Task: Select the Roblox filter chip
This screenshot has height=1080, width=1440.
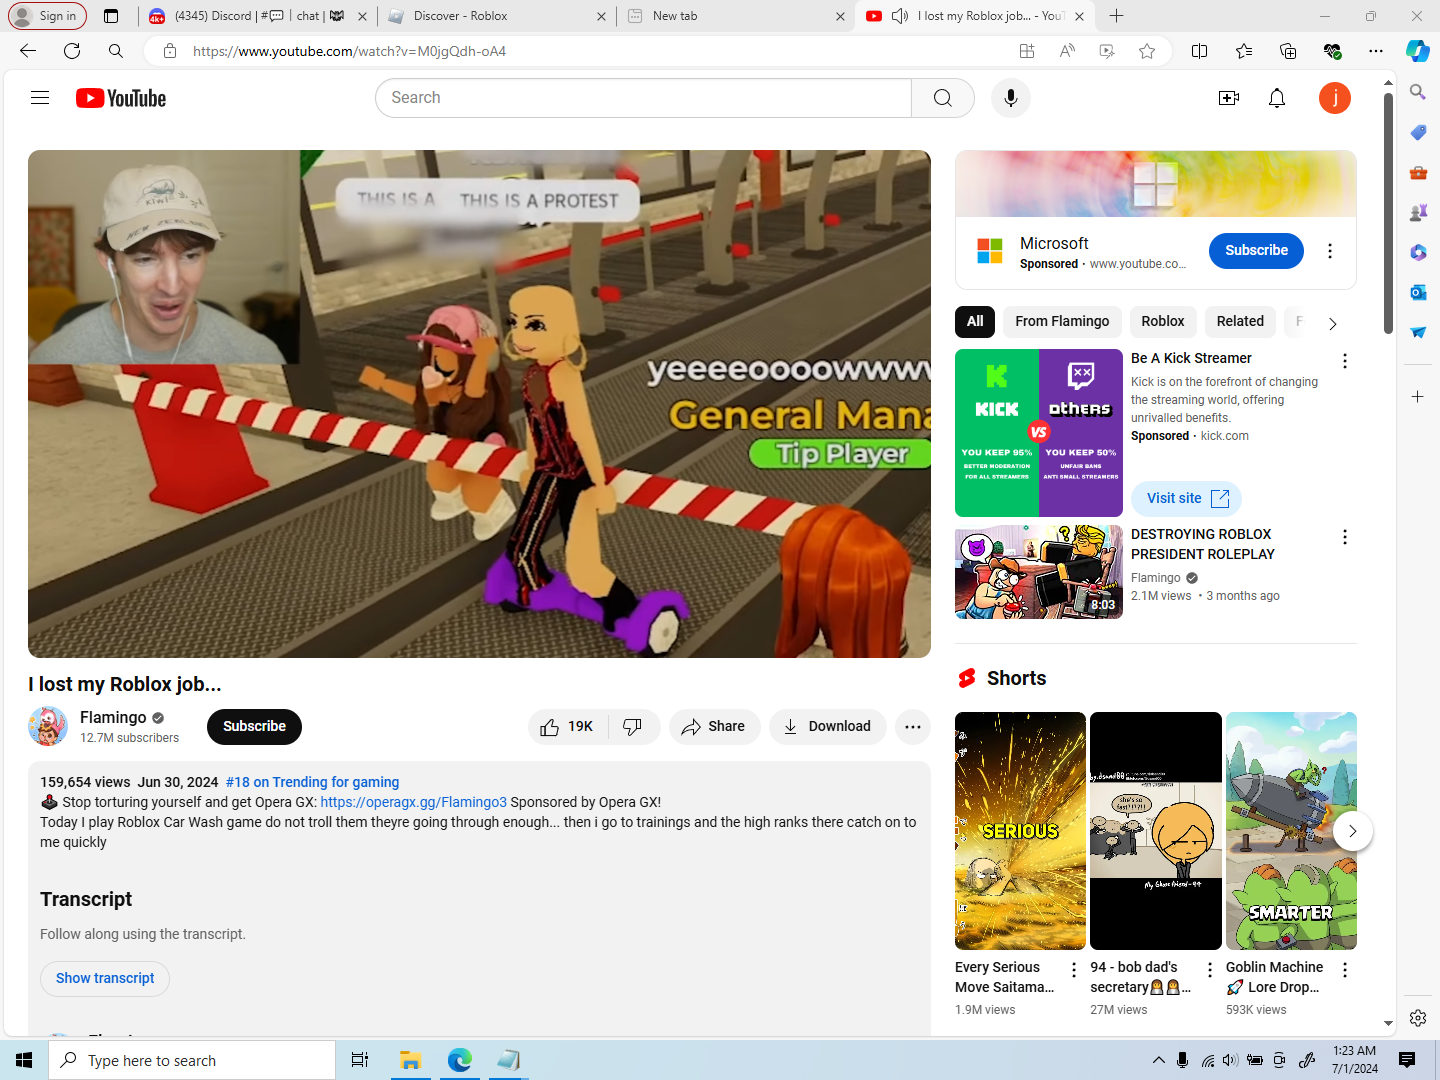Action: point(1163,321)
